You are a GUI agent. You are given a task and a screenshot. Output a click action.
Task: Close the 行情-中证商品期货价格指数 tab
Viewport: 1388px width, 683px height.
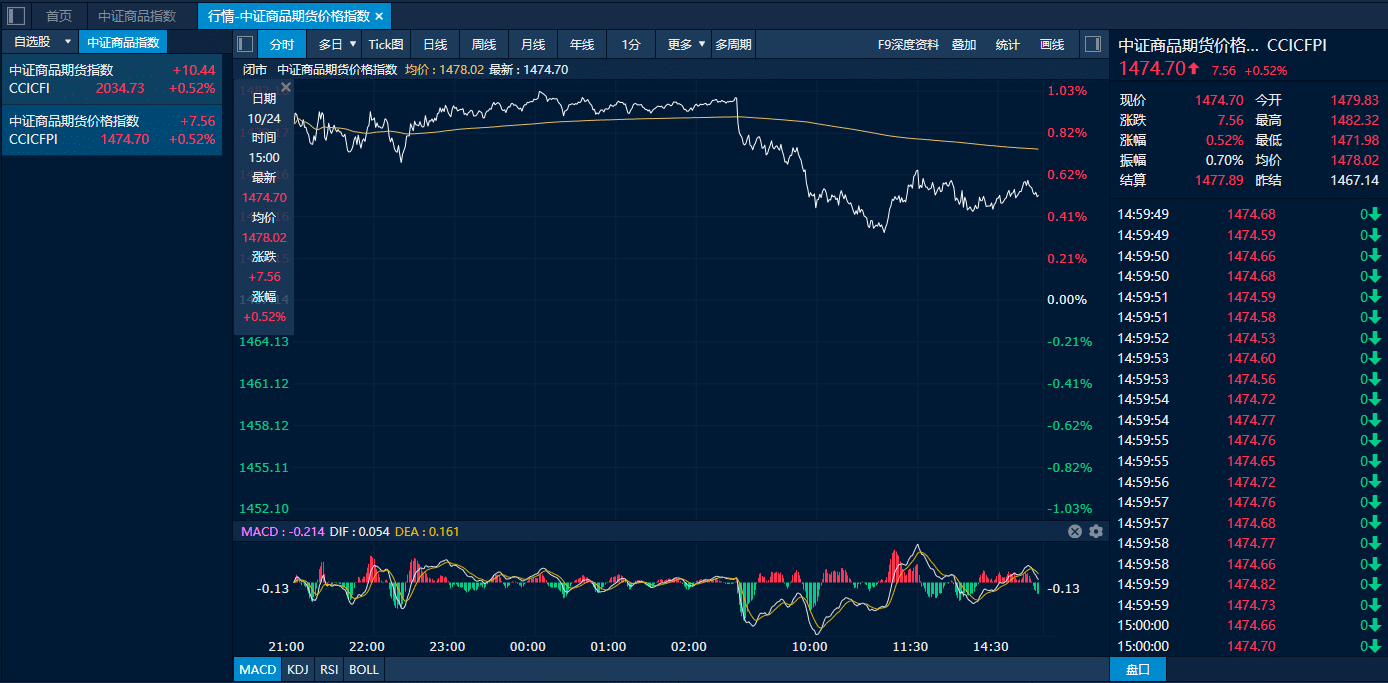[x=379, y=16]
